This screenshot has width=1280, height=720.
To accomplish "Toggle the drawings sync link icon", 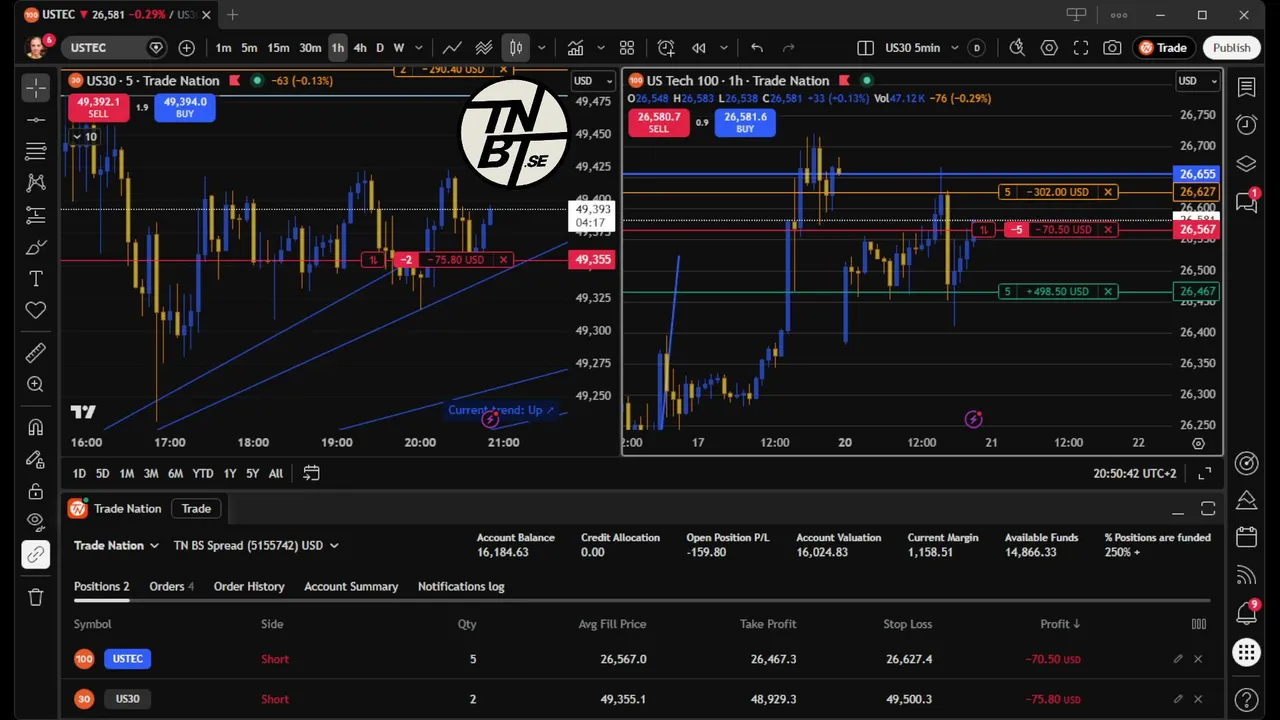I will point(36,554).
